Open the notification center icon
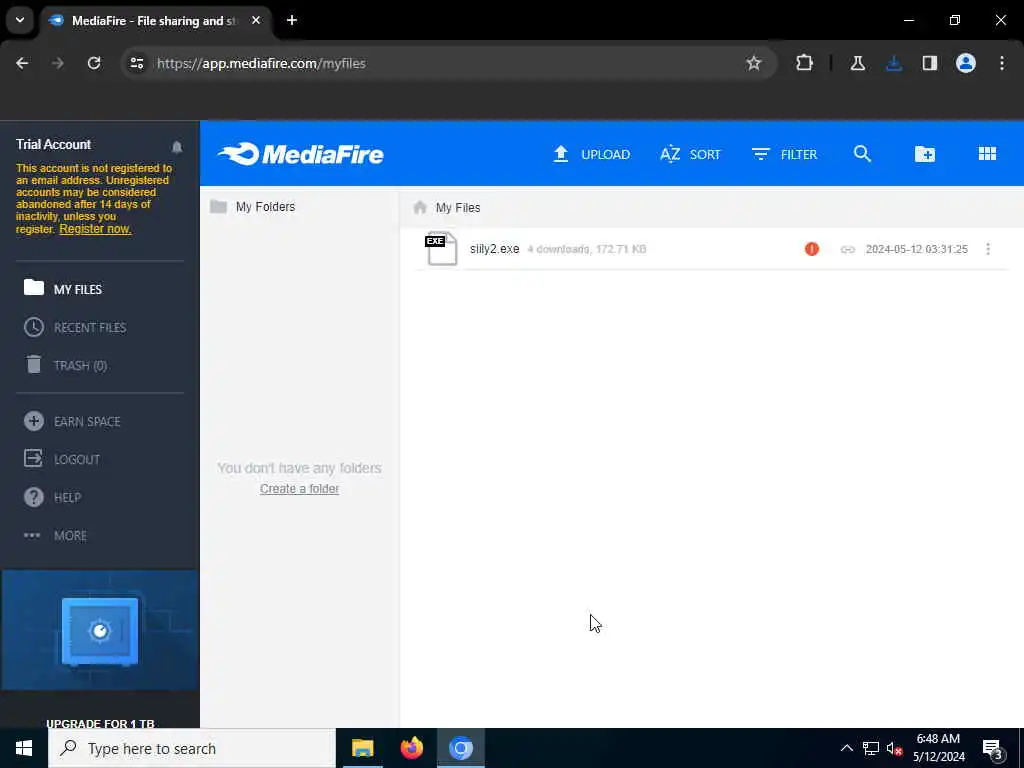The height and width of the screenshot is (768, 1024). [992, 749]
